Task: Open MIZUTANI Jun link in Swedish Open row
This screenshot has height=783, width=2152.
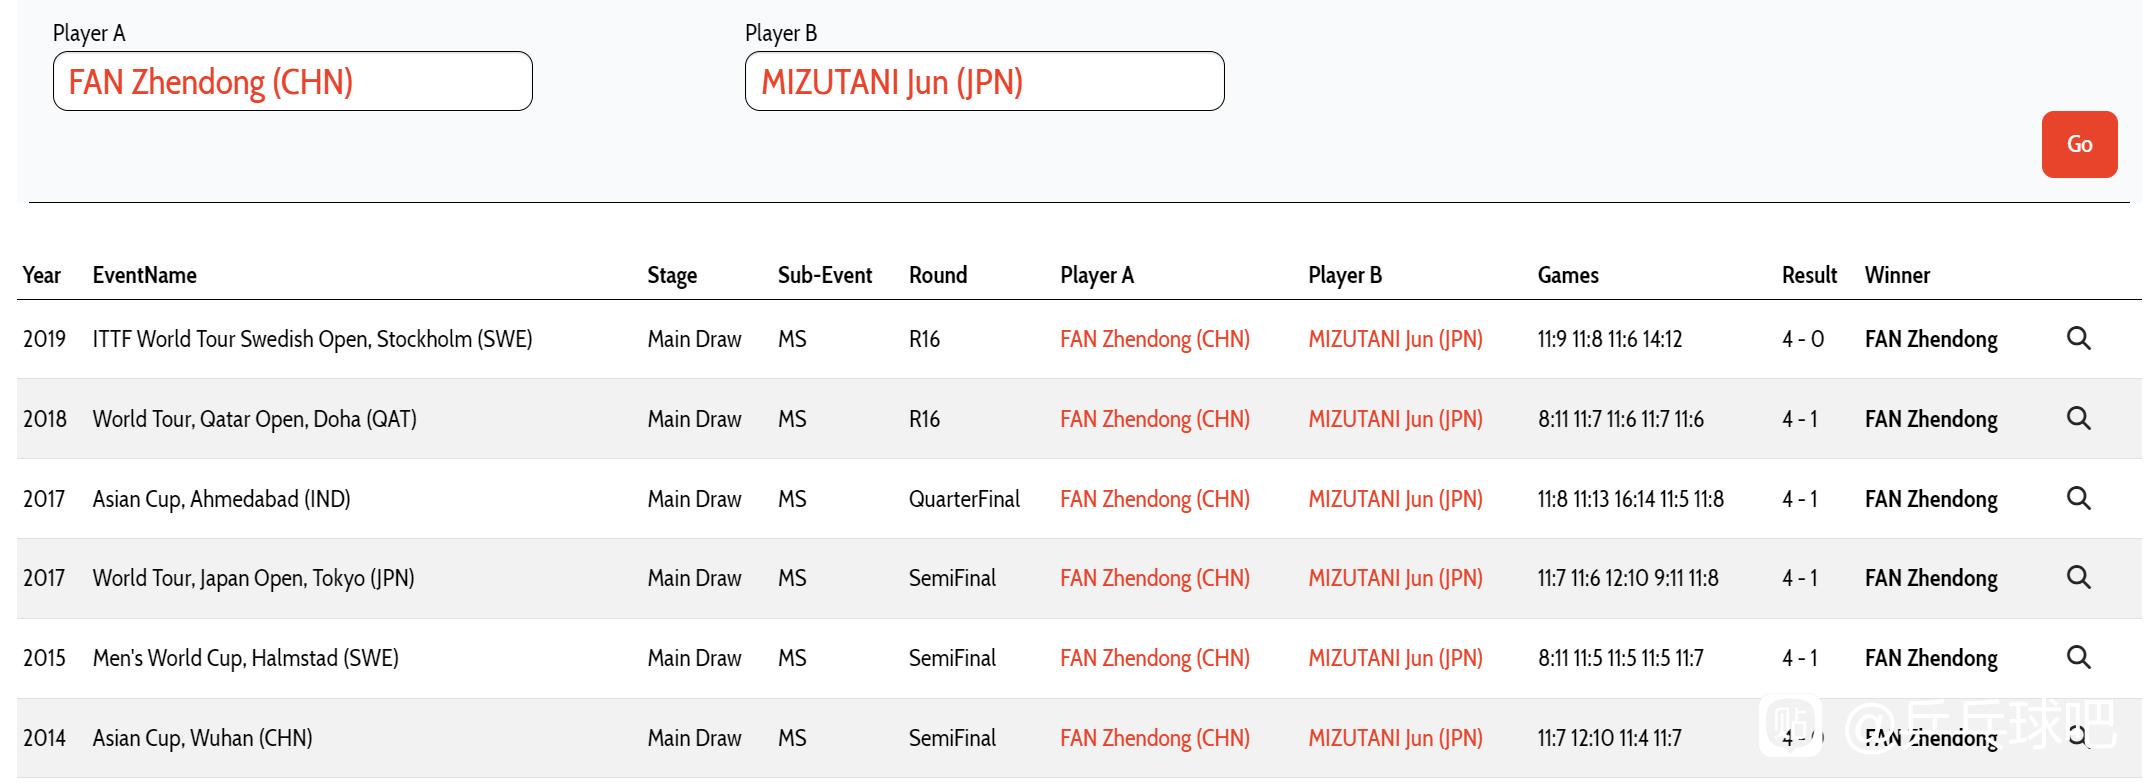Action: point(1395,339)
